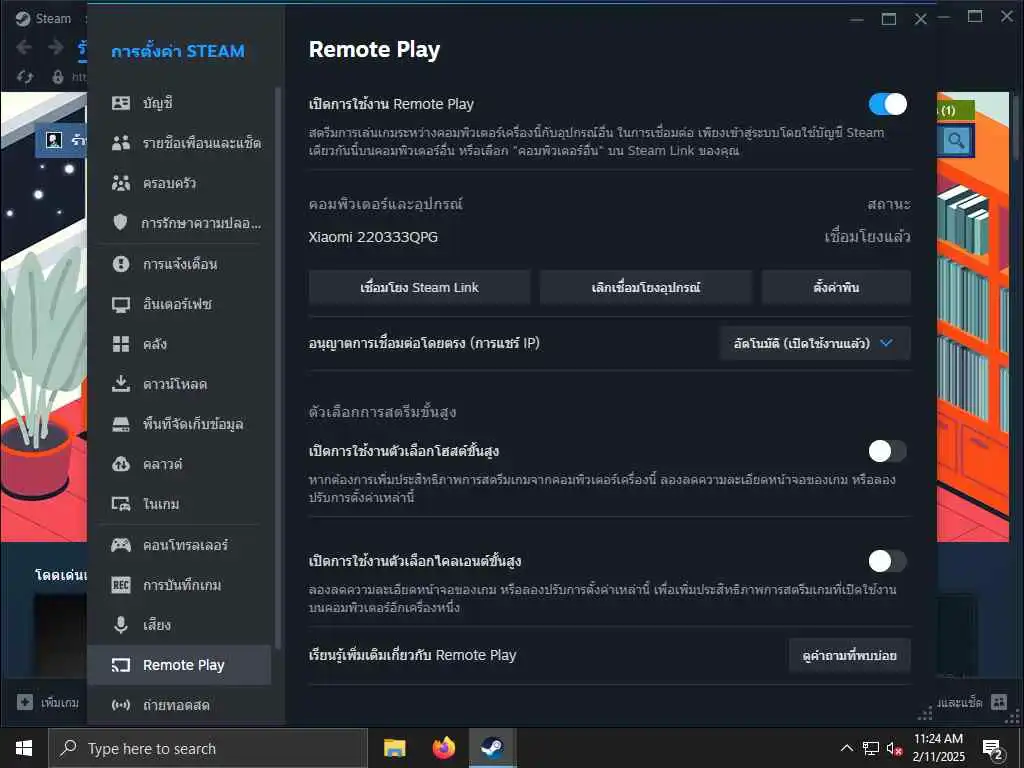Click the คอนโทรลเลอร์ gamepad icon

[x=121, y=545]
